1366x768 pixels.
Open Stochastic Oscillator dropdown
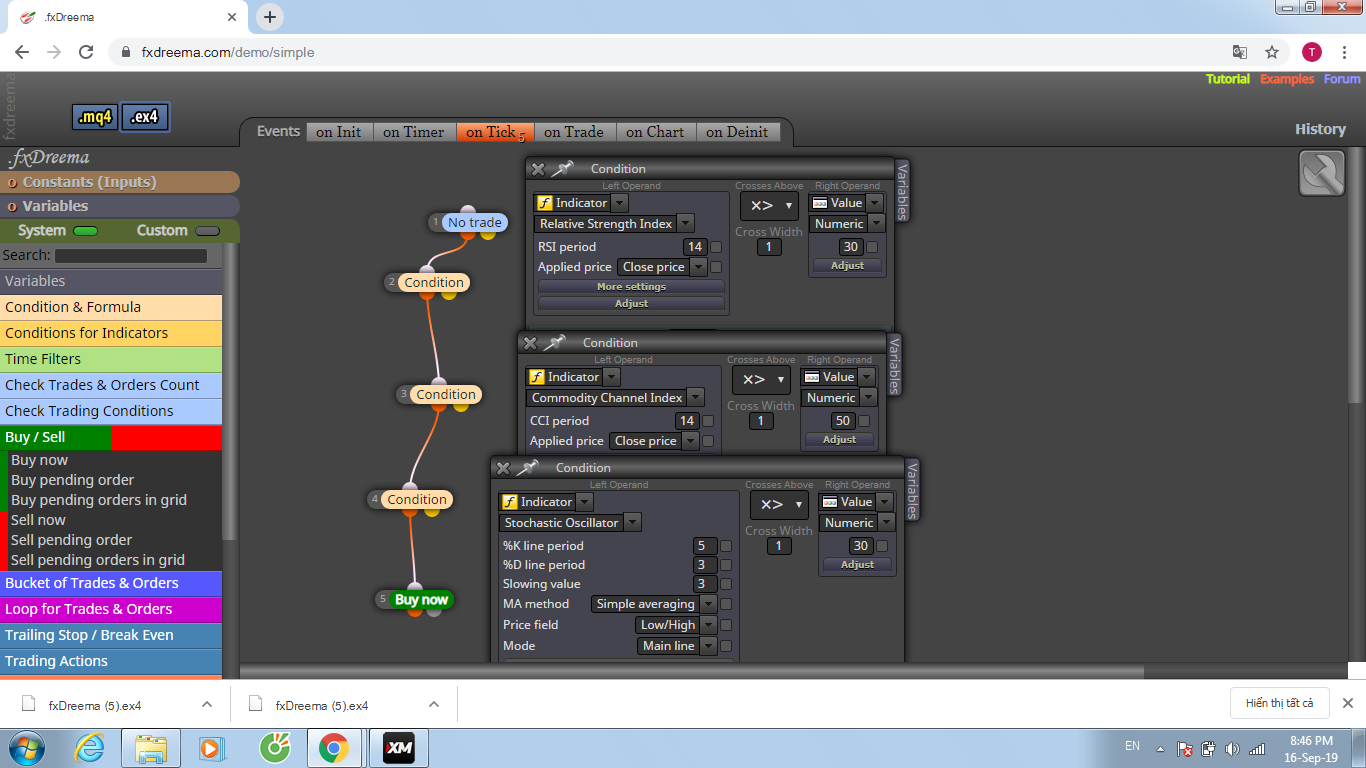pyautogui.click(x=570, y=523)
